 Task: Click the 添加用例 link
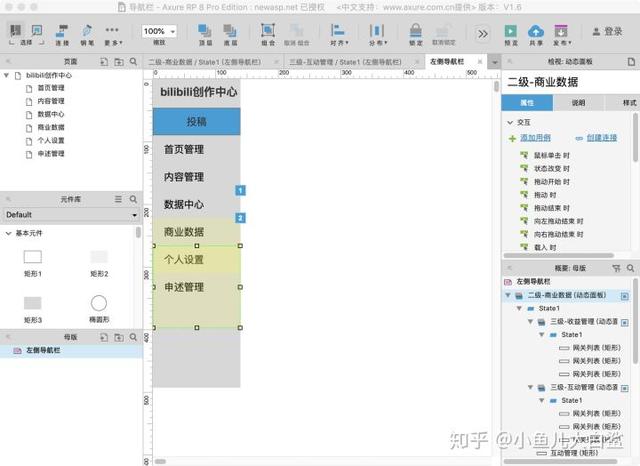click(535, 138)
